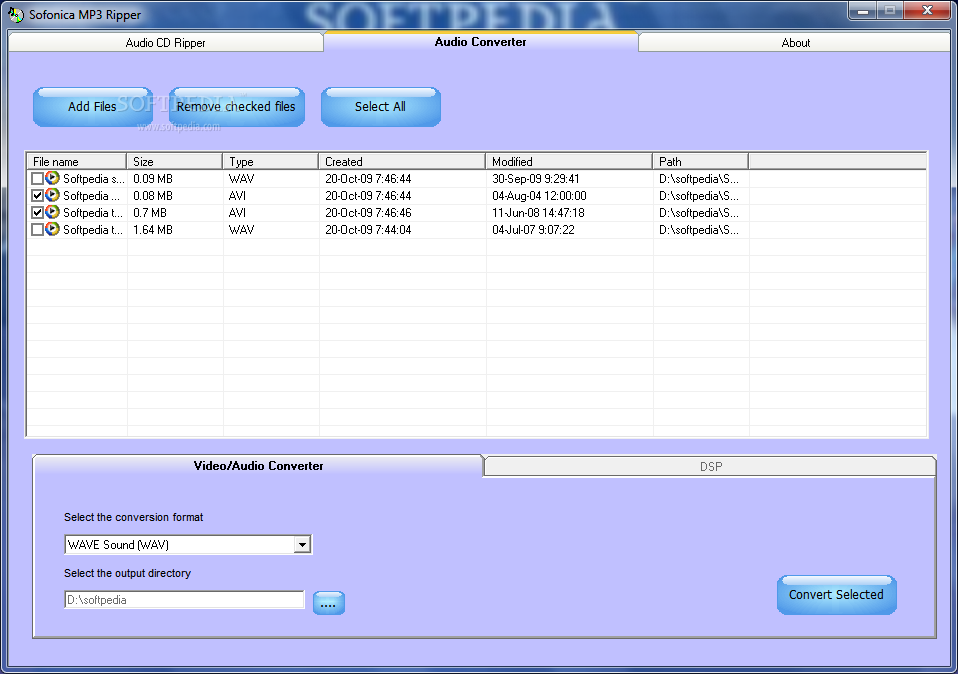Close the Sofonica MP3 Ripper window
This screenshot has height=674, width=958.
click(x=927, y=10)
